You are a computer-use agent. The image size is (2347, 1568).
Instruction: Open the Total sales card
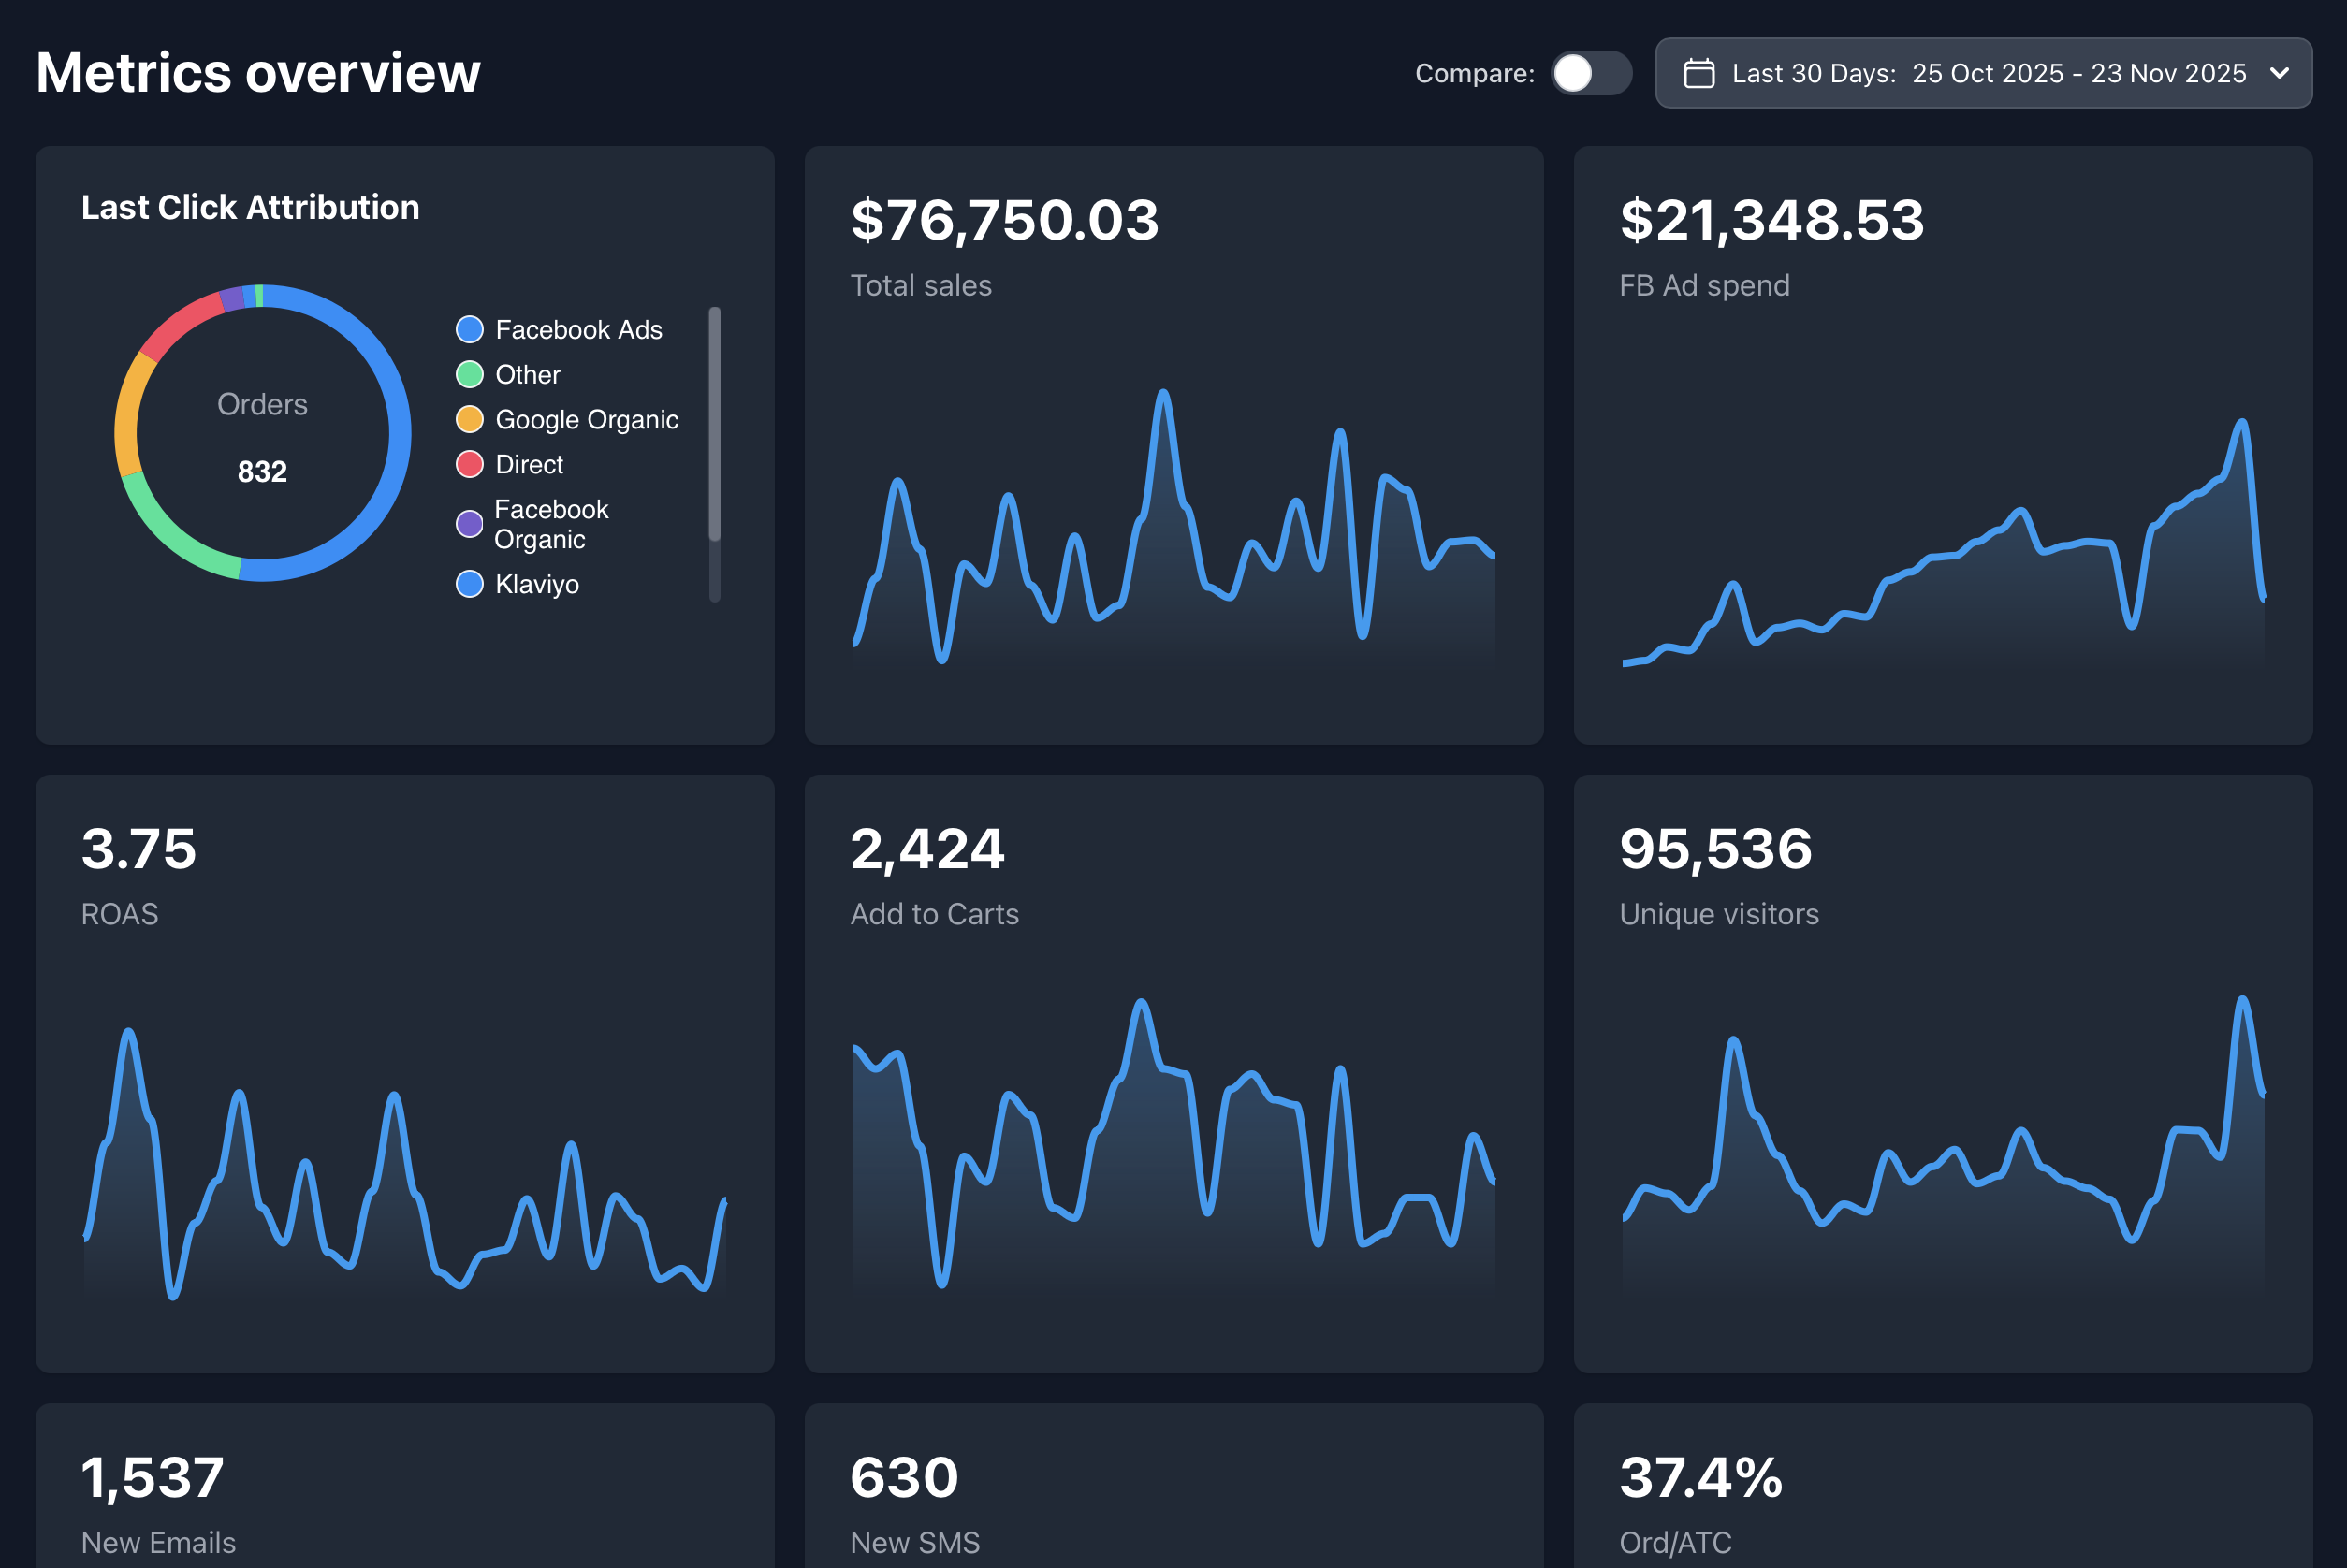1173,445
